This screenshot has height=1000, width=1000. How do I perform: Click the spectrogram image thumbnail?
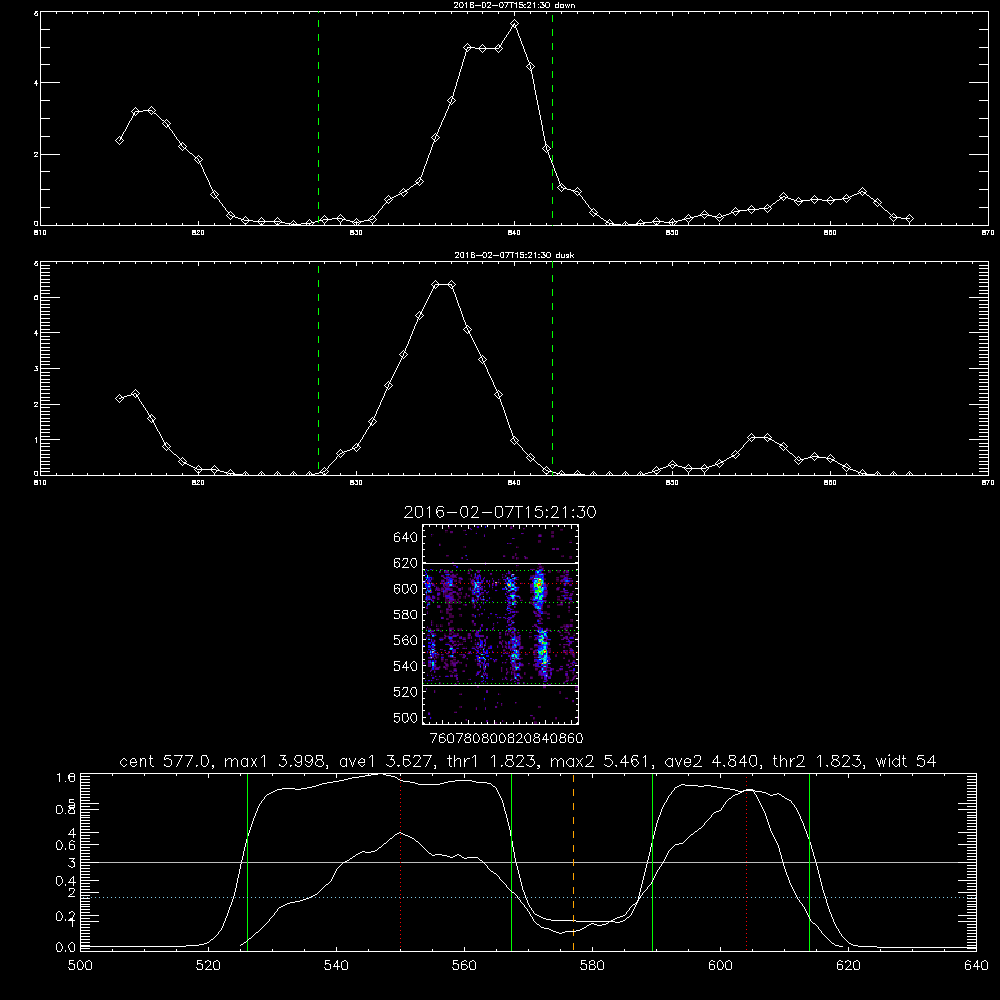click(501, 624)
